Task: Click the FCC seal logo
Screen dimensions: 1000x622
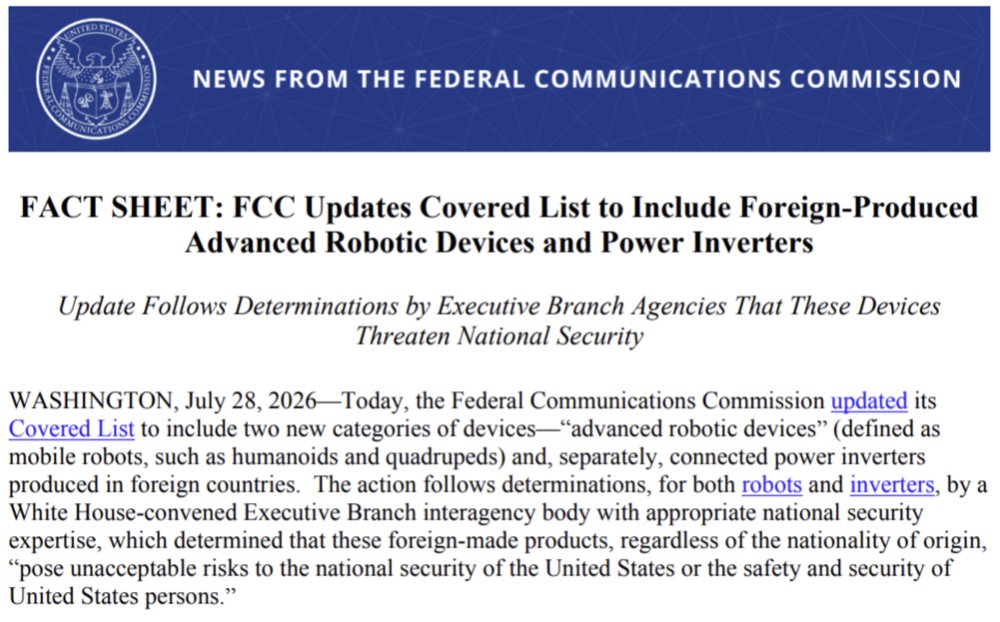Action: pos(96,78)
